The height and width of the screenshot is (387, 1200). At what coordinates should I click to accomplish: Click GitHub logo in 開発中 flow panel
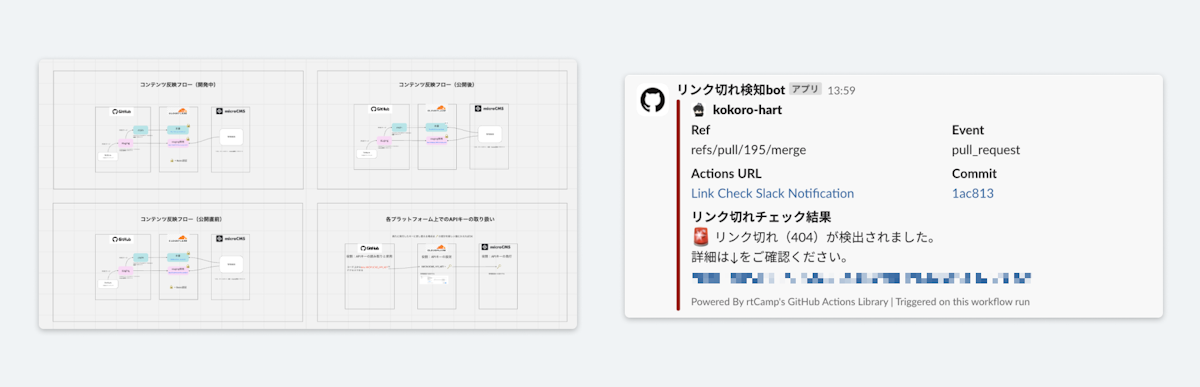(x=122, y=112)
